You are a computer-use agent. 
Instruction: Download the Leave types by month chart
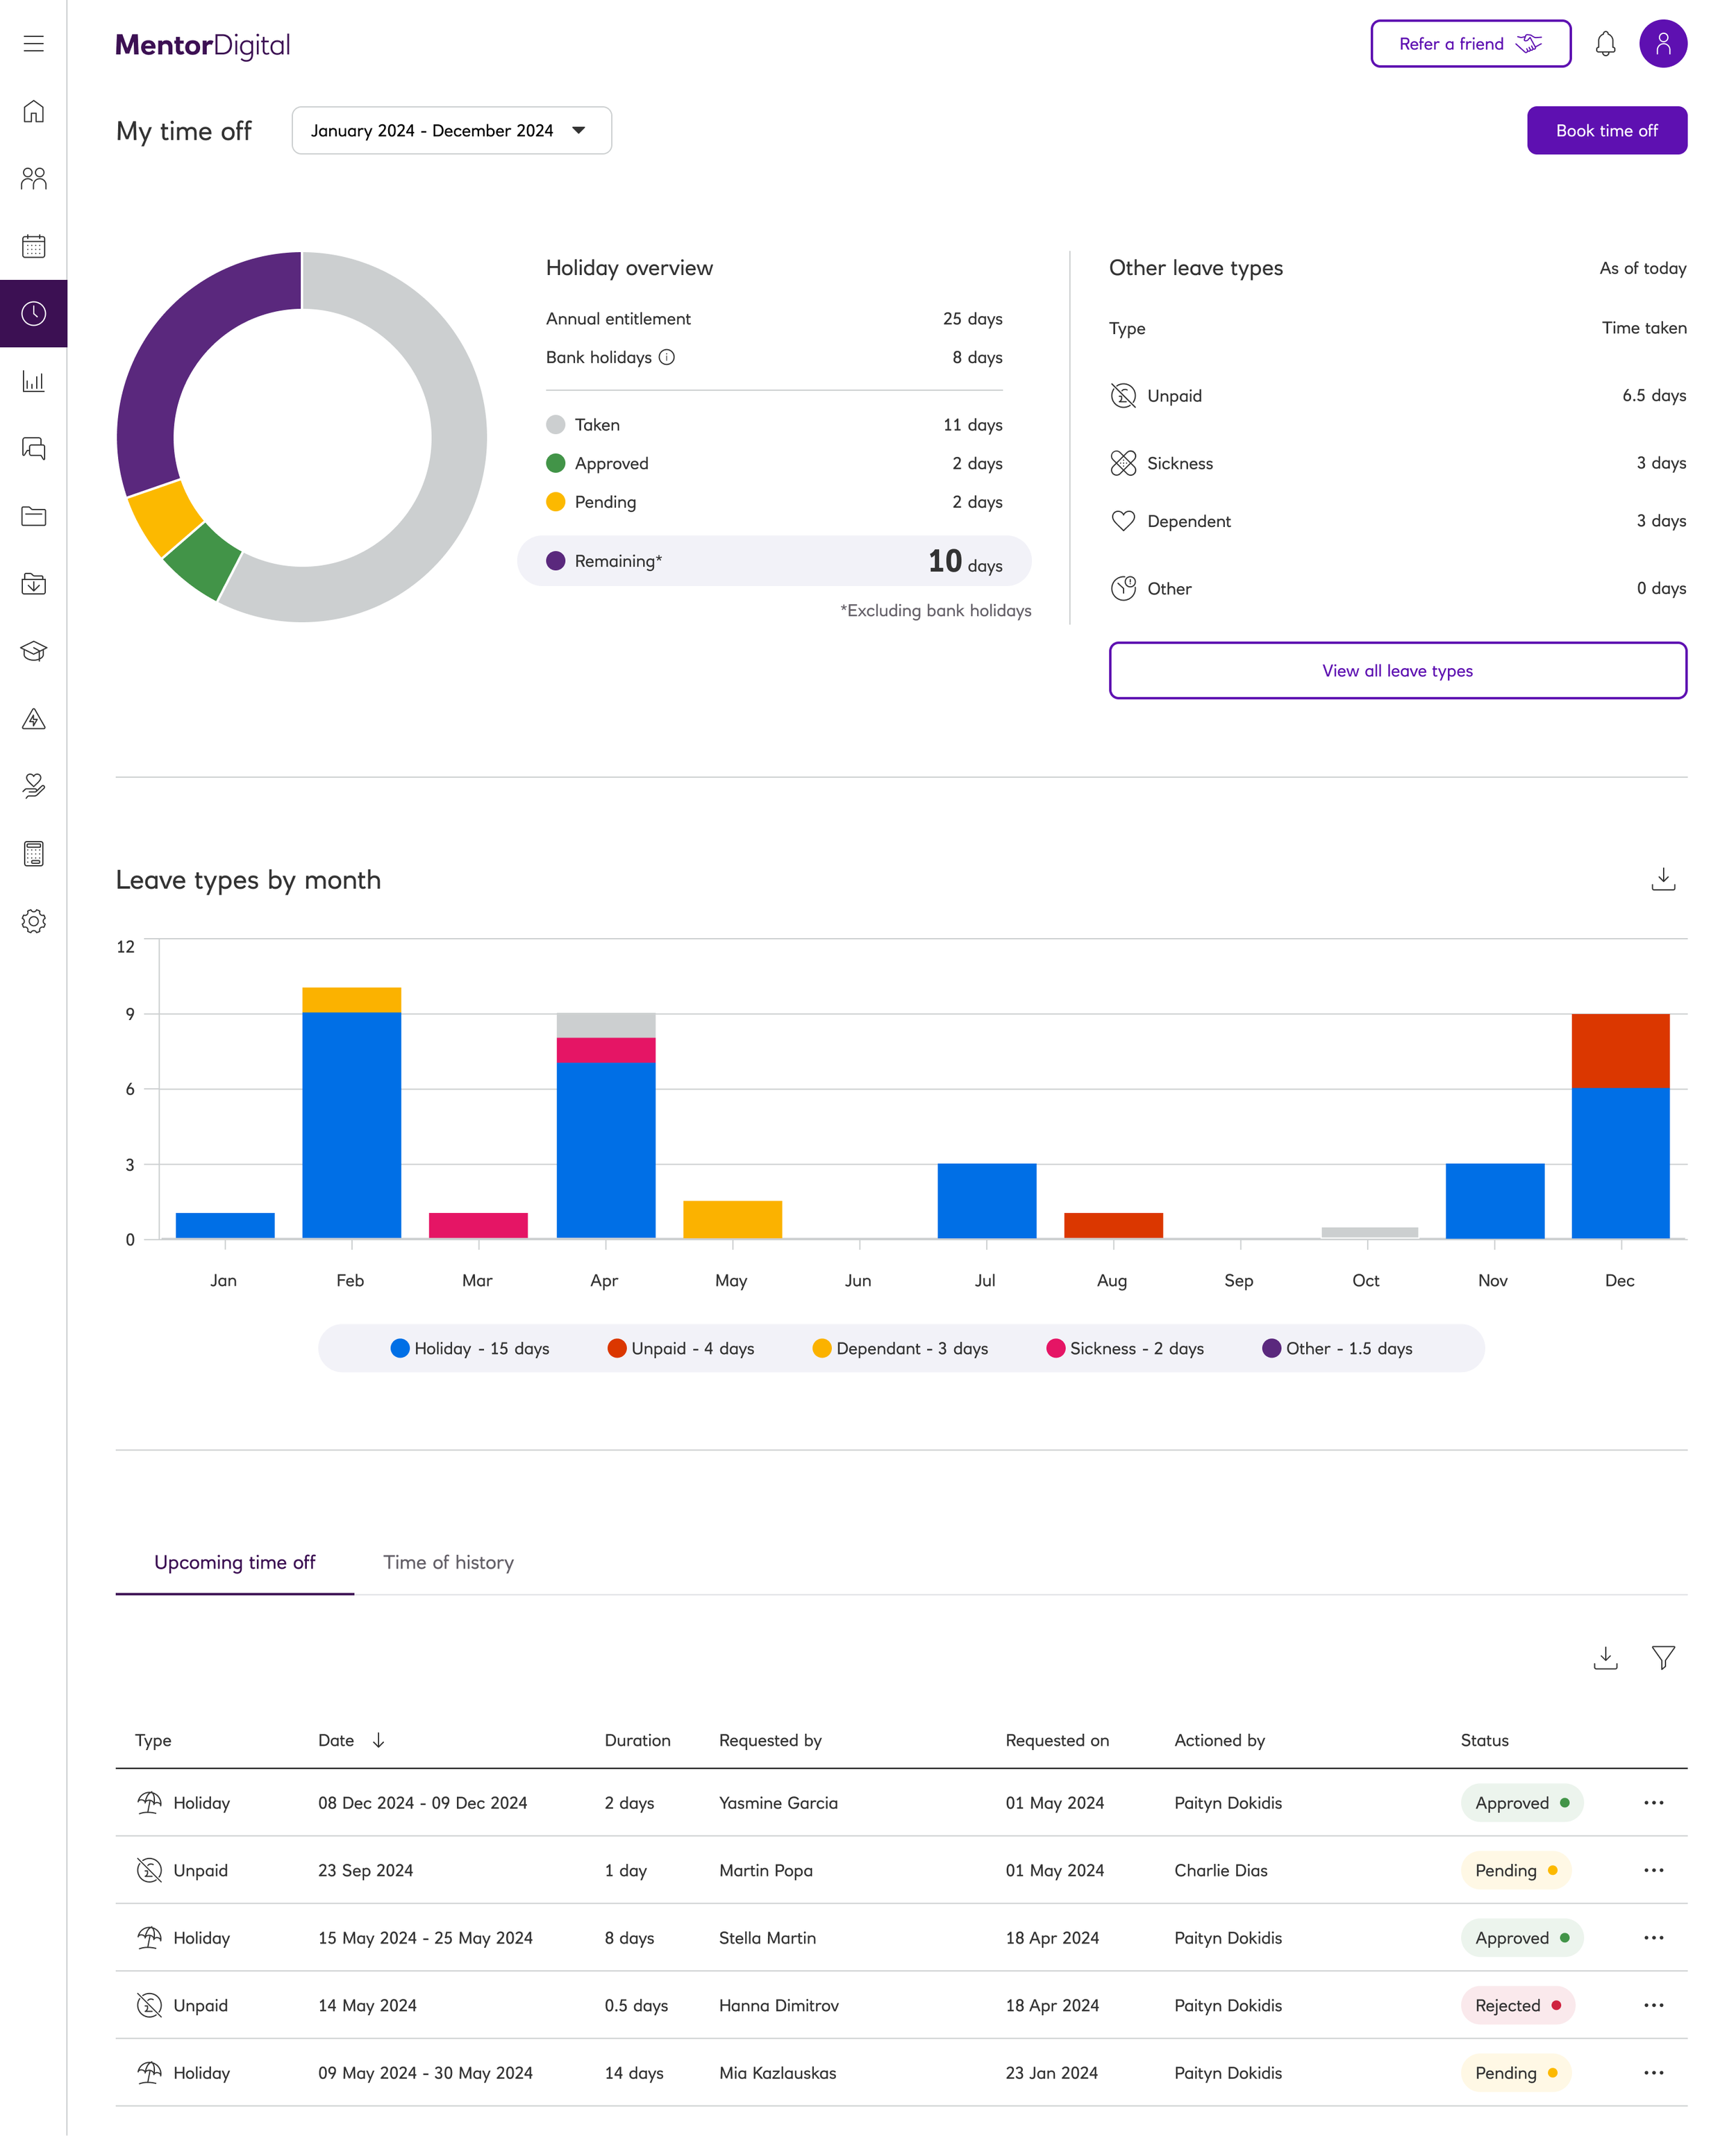pyautogui.click(x=1663, y=879)
